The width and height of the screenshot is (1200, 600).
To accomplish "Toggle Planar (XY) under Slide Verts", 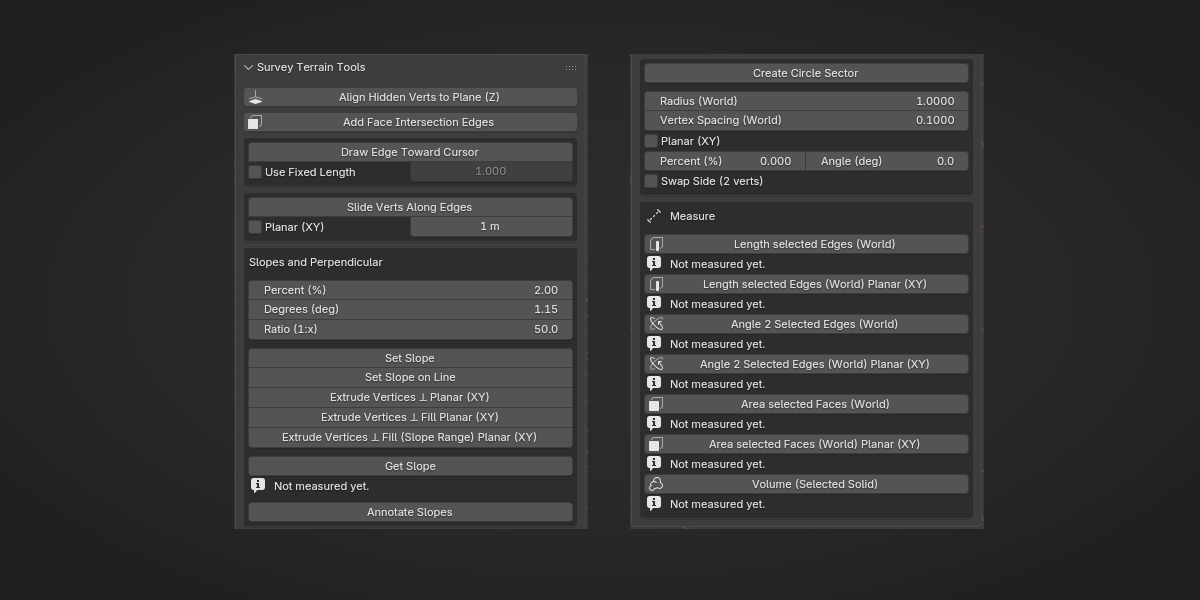I will [x=255, y=227].
